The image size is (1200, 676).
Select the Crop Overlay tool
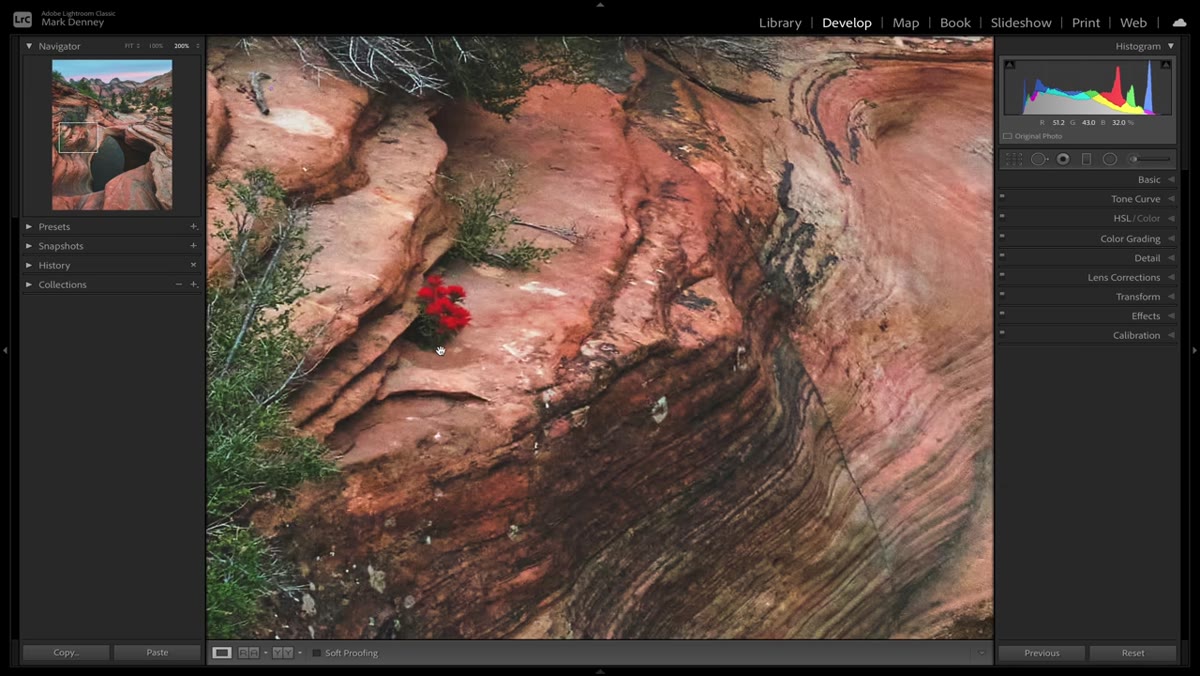[x=1014, y=159]
